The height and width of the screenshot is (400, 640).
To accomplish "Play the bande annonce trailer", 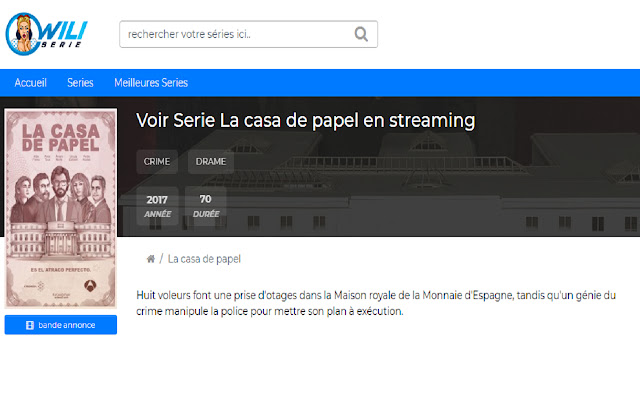I will click(61, 325).
